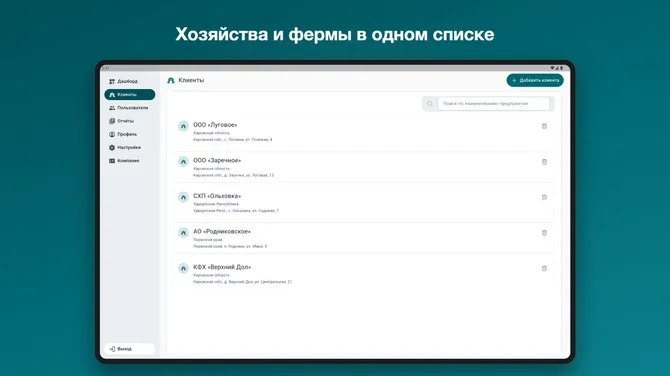The image size is (670, 376).
Task: Select the КФХ «Верхний Дол» client name
Action: tap(222, 267)
